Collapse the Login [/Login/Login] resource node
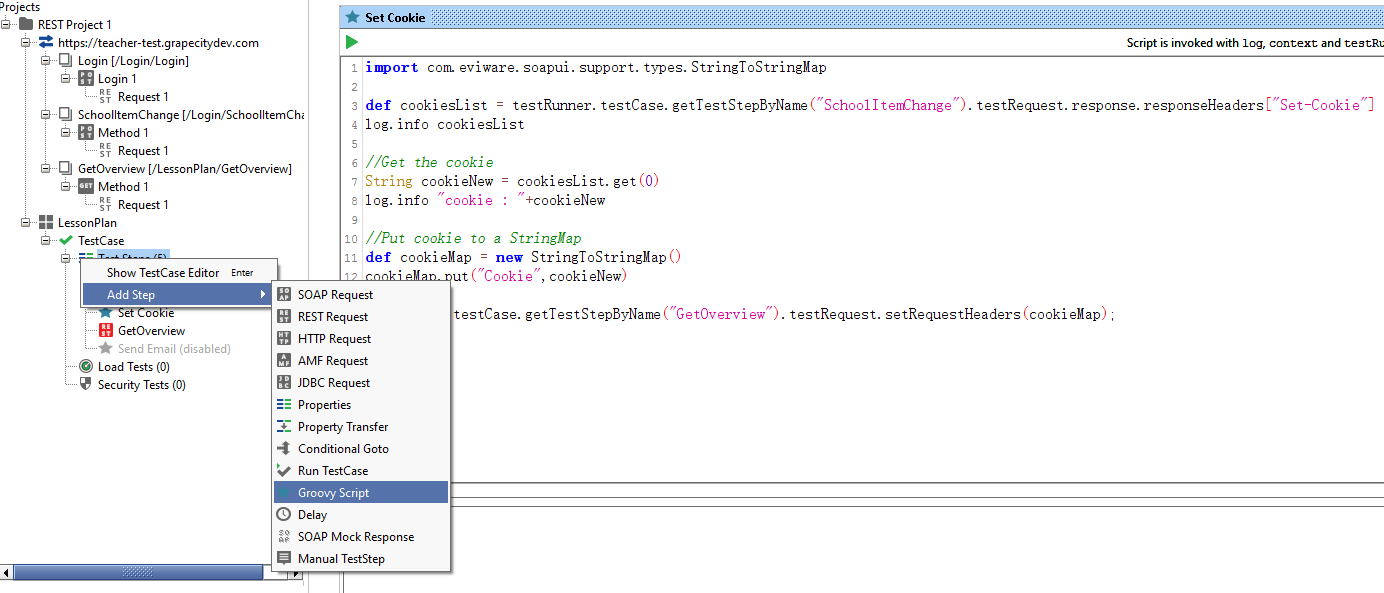 click(47, 60)
